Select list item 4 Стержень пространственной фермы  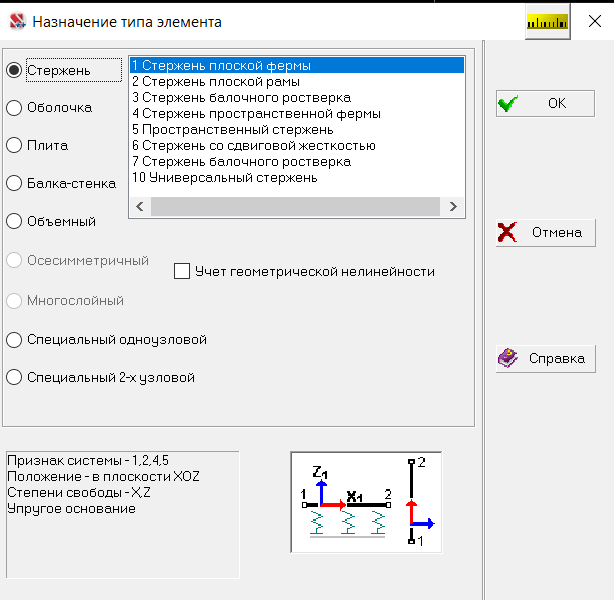click(297, 114)
